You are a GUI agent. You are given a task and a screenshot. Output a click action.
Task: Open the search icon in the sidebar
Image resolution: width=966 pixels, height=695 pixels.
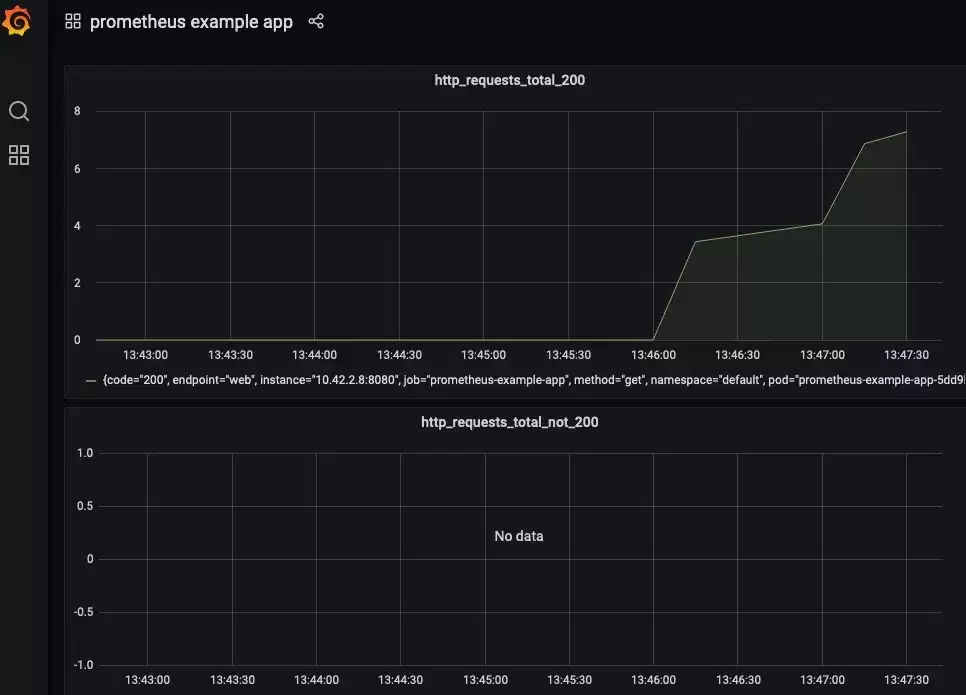pyautogui.click(x=18, y=111)
